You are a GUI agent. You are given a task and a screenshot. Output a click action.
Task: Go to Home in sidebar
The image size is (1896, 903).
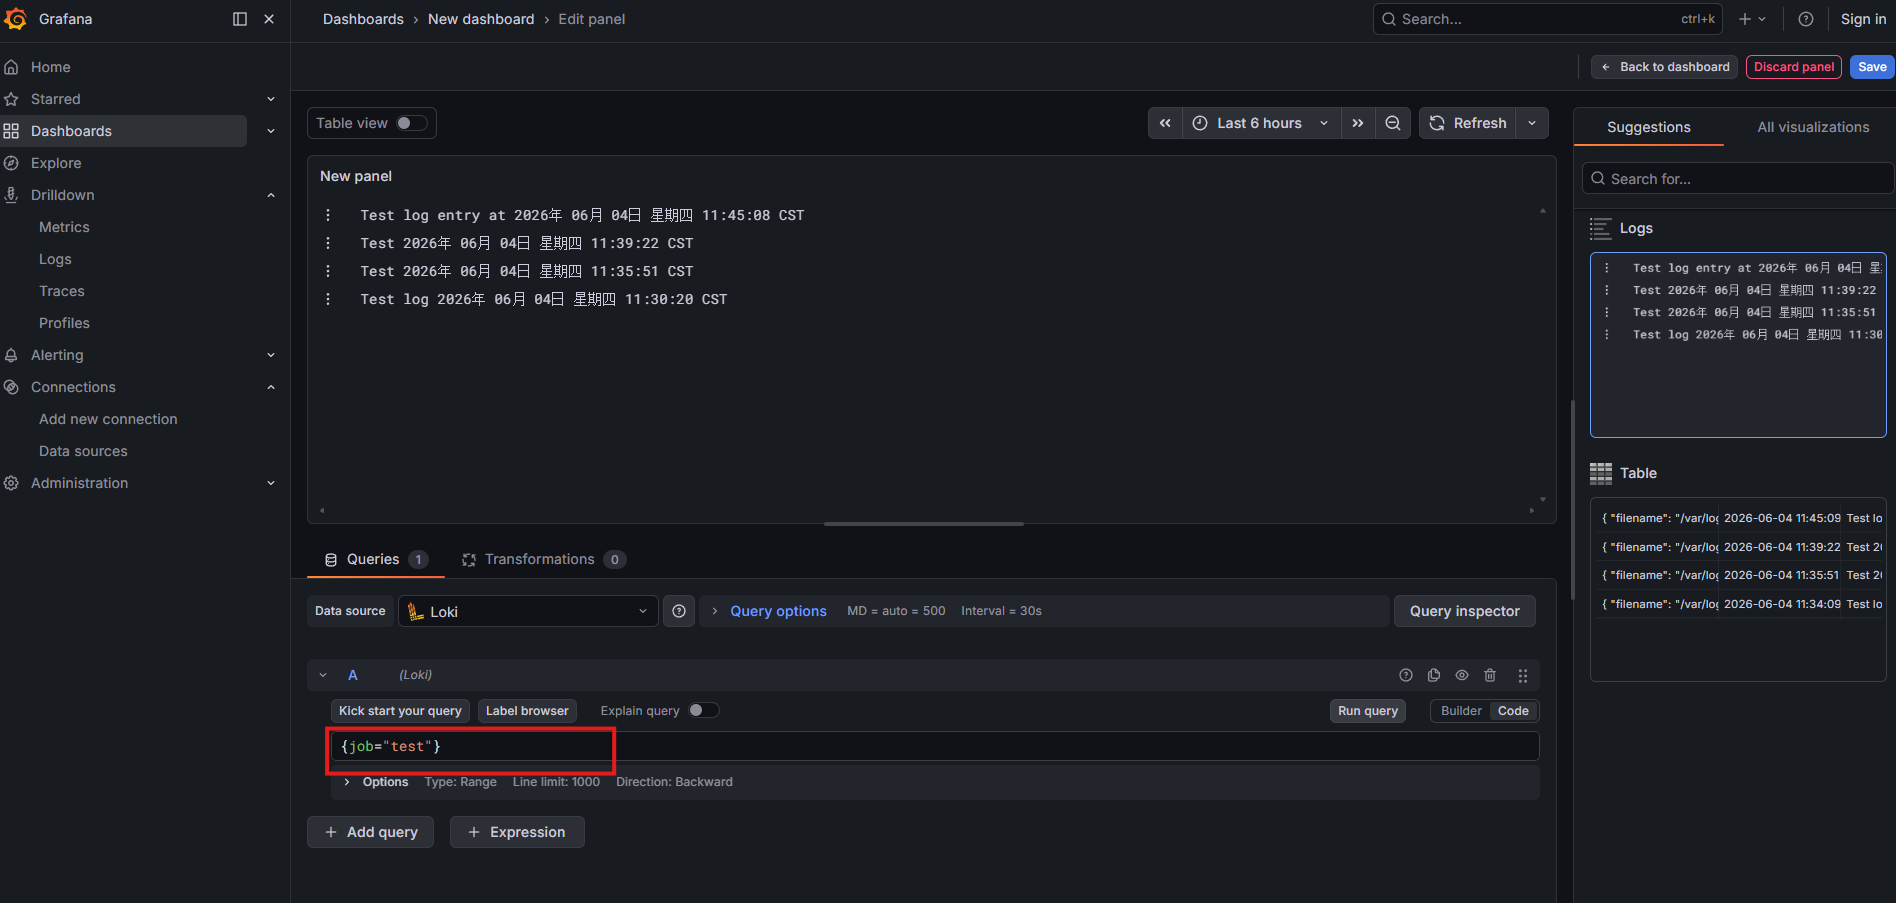[x=51, y=67]
